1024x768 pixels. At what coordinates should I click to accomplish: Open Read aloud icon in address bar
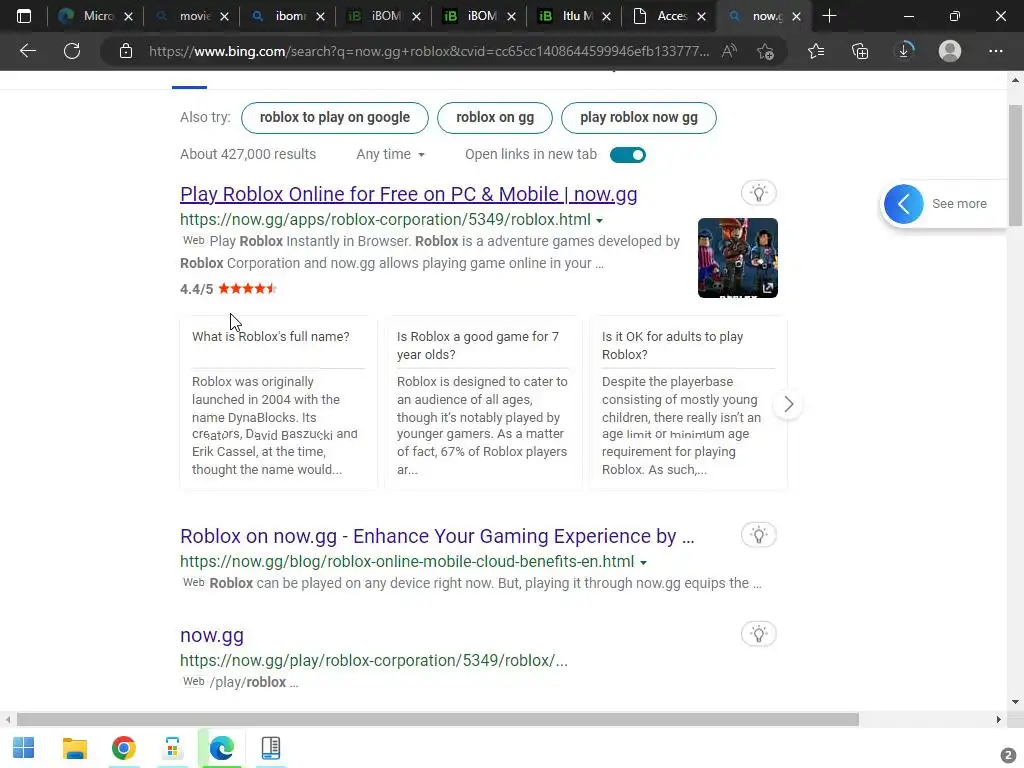(729, 51)
